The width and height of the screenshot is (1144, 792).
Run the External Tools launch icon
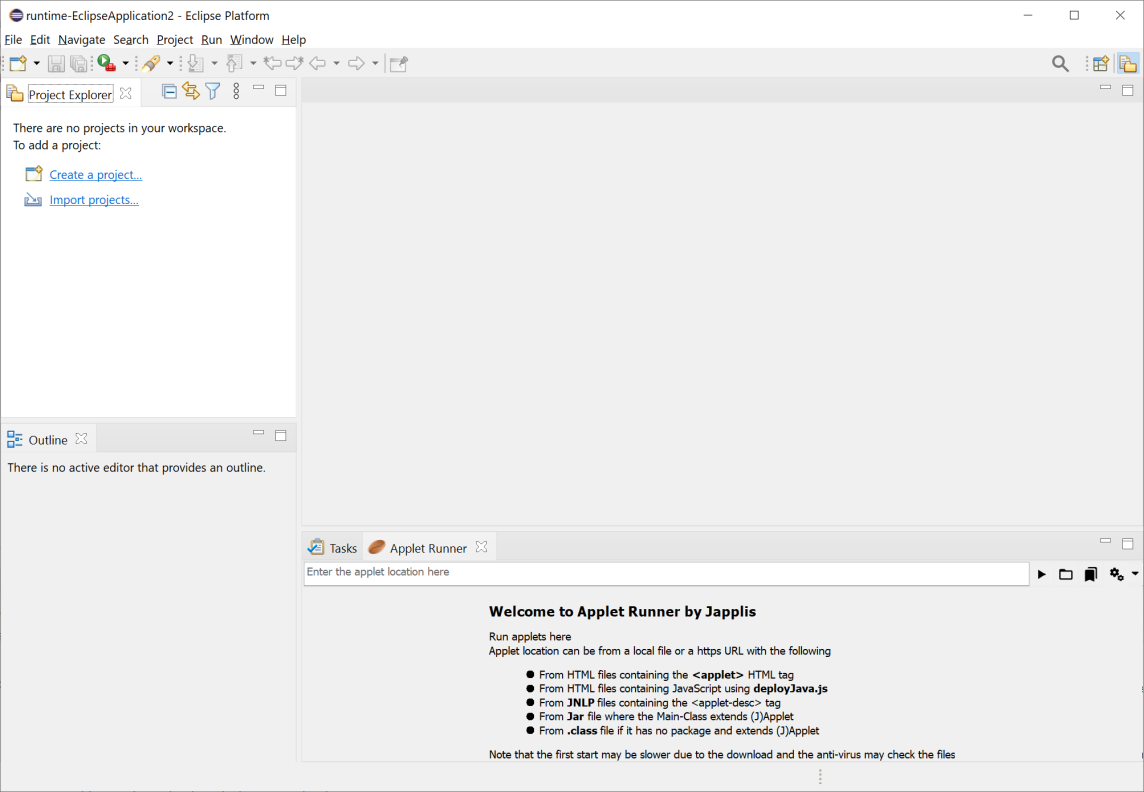(107, 63)
